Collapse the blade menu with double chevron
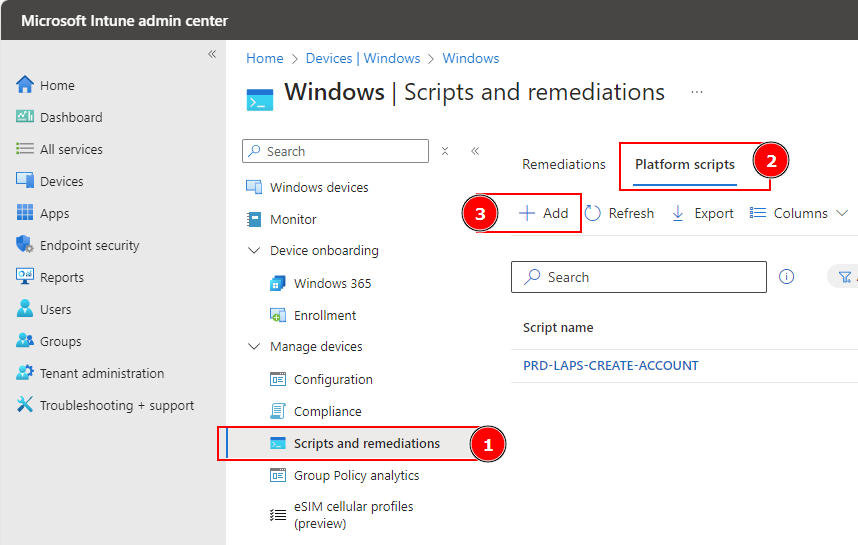 point(475,151)
